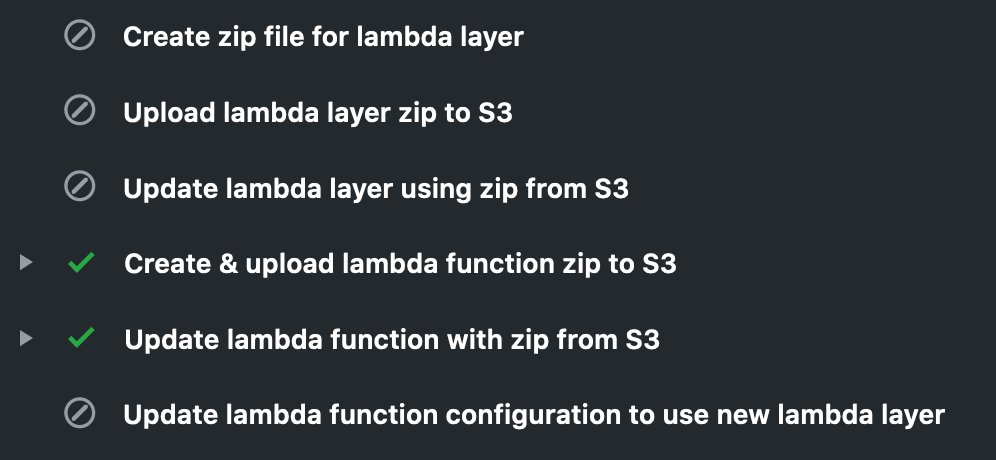996x460 pixels.
Task: Select 'Create zip file for lambda layer' step
Action: (323, 38)
